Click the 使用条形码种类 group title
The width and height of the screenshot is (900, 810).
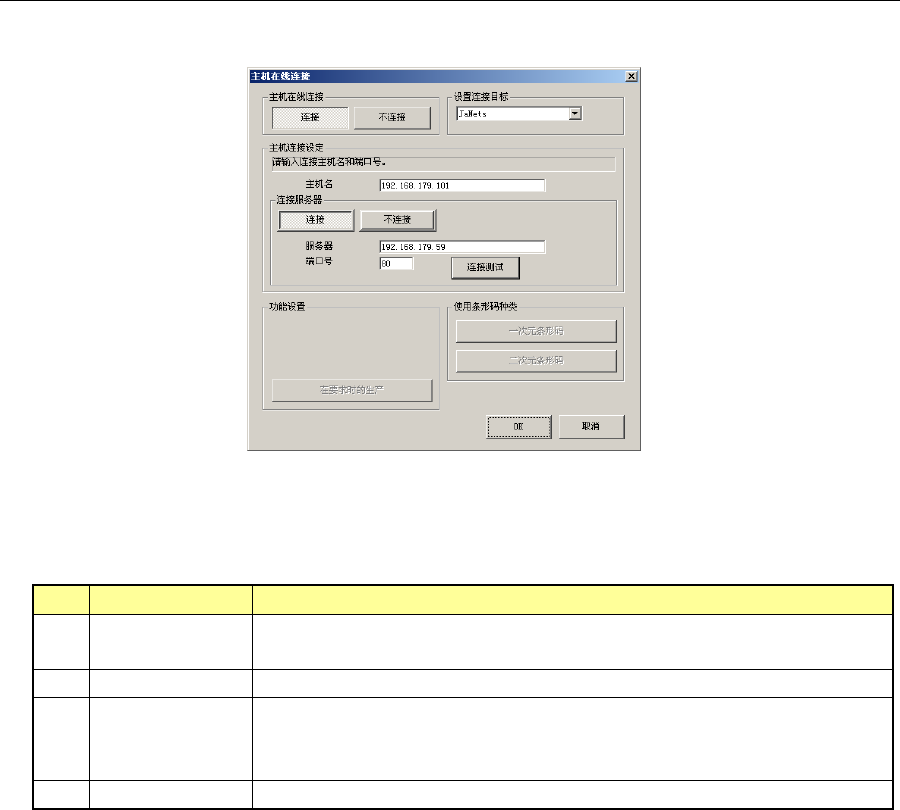(x=486, y=307)
